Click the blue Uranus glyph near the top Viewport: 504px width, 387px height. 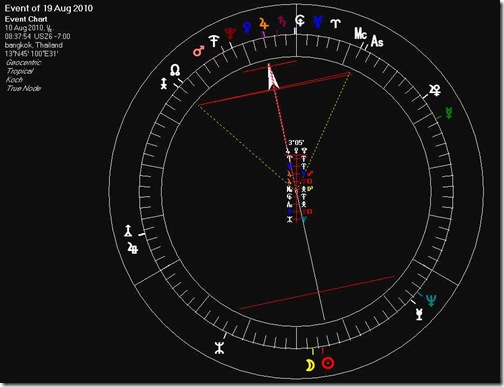tap(318, 22)
